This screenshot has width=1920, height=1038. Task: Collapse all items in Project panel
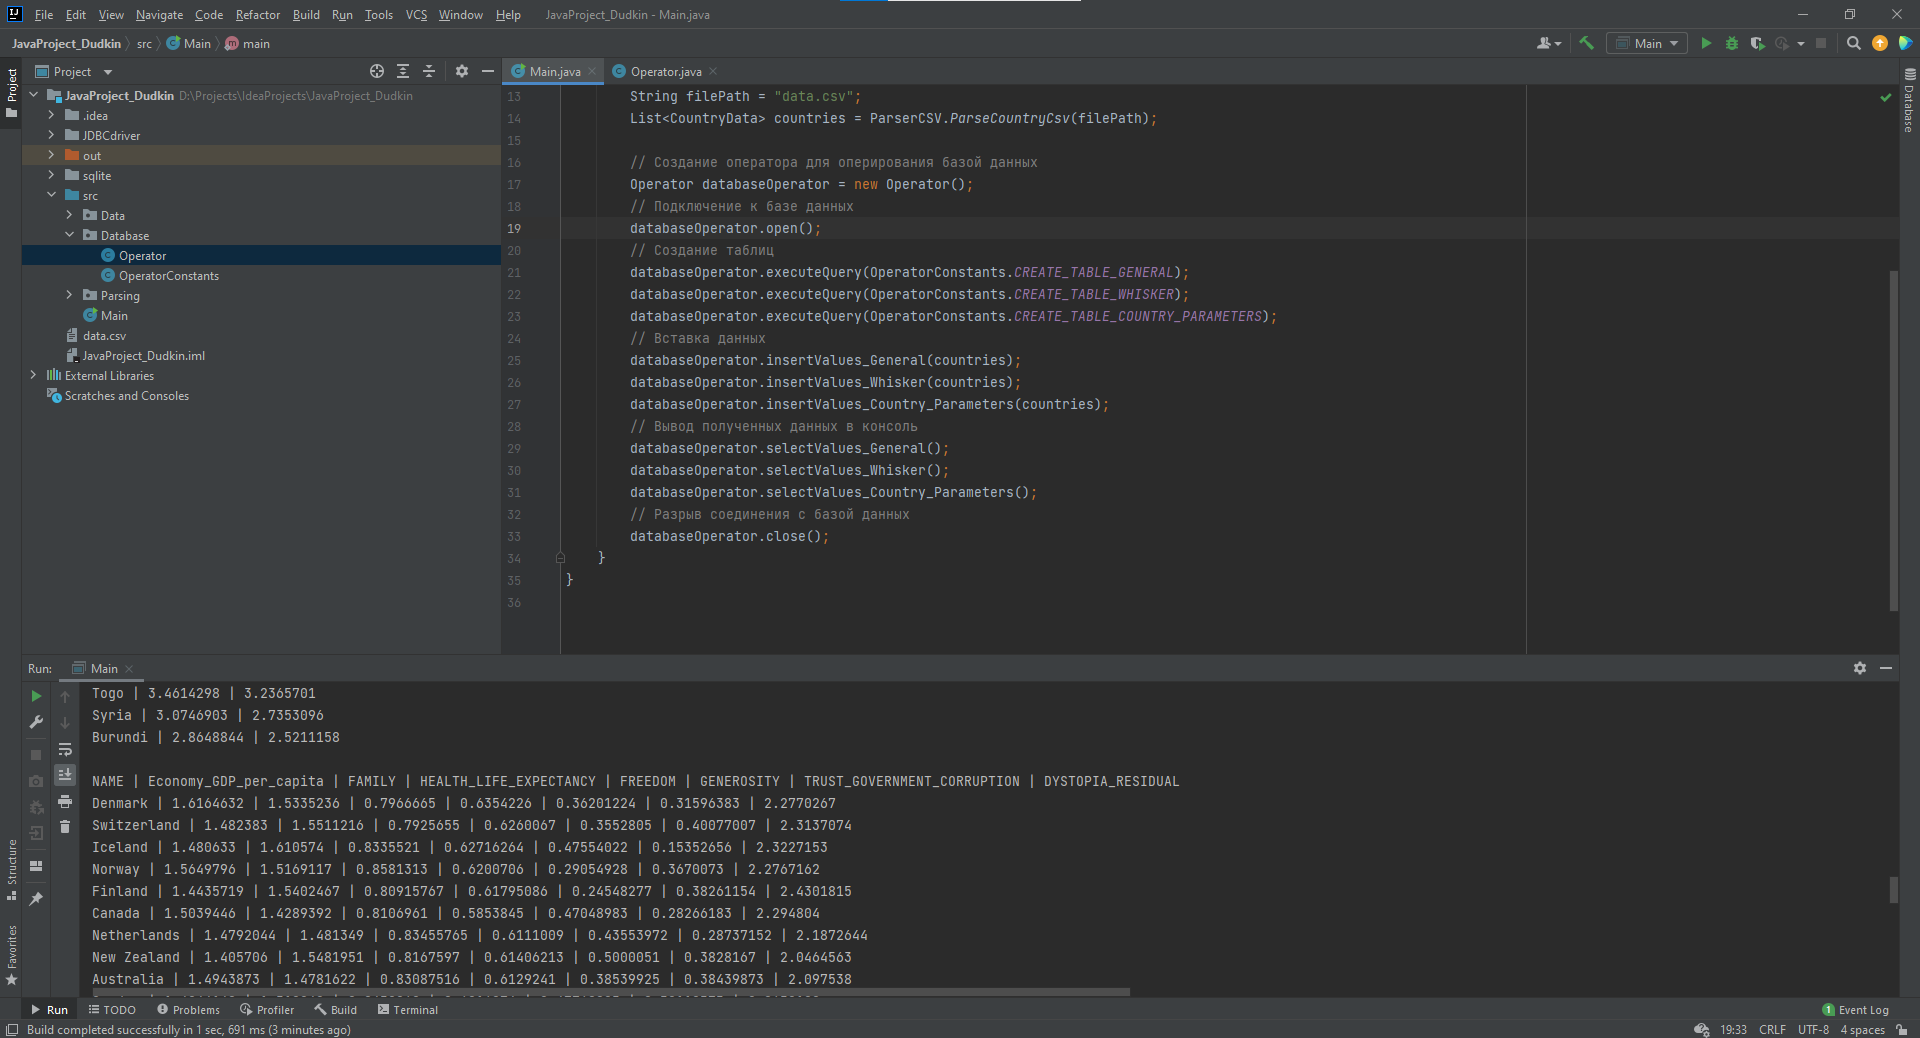[x=429, y=71]
